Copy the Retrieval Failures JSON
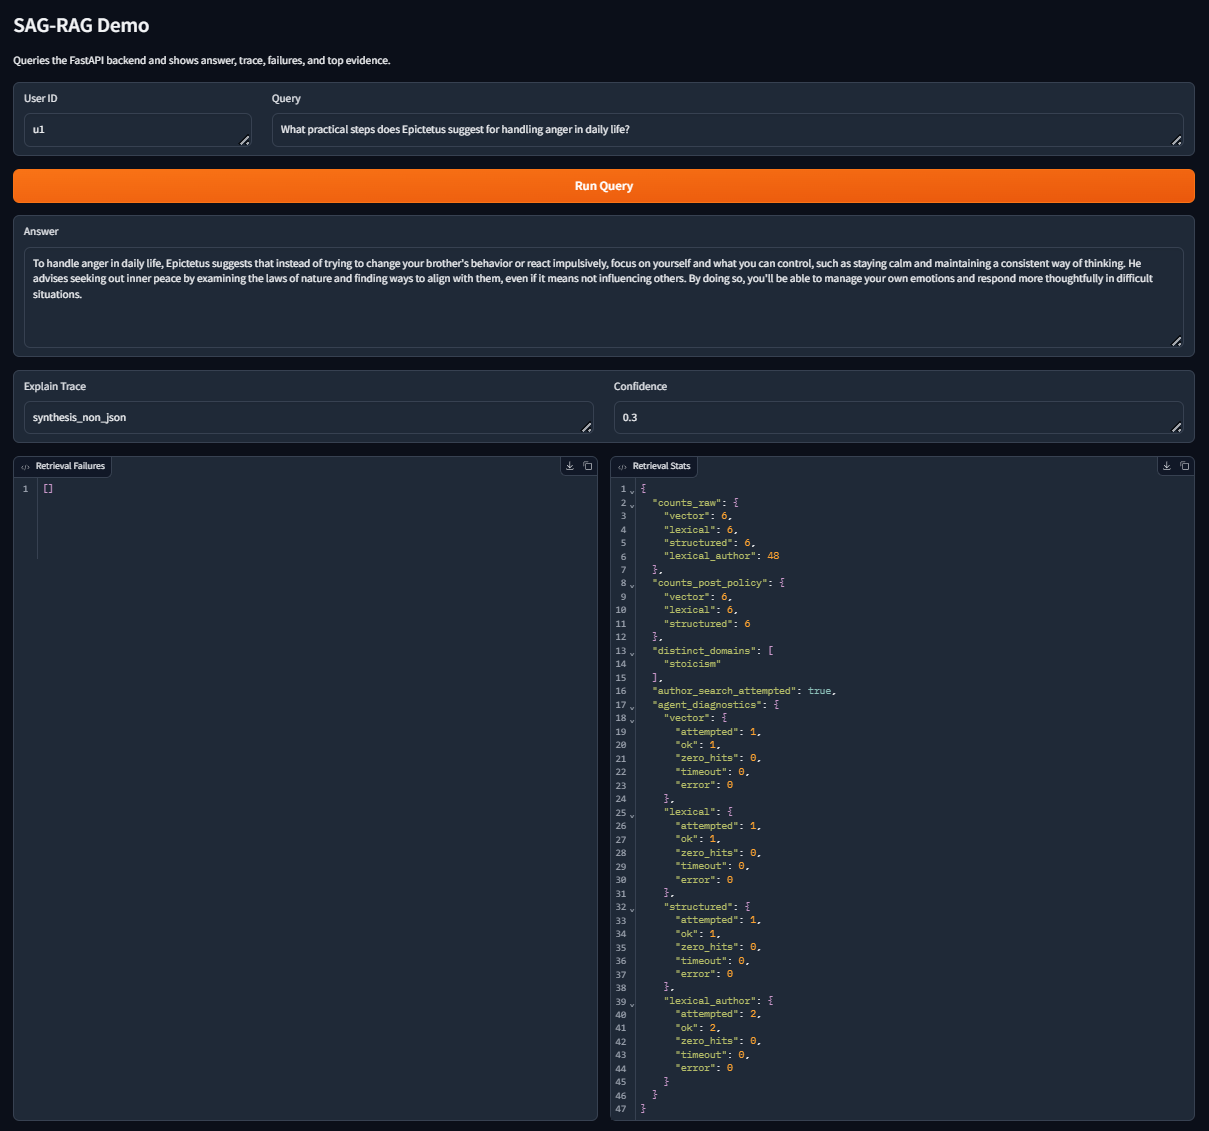The height and width of the screenshot is (1131, 1209). click(x=588, y=466)
